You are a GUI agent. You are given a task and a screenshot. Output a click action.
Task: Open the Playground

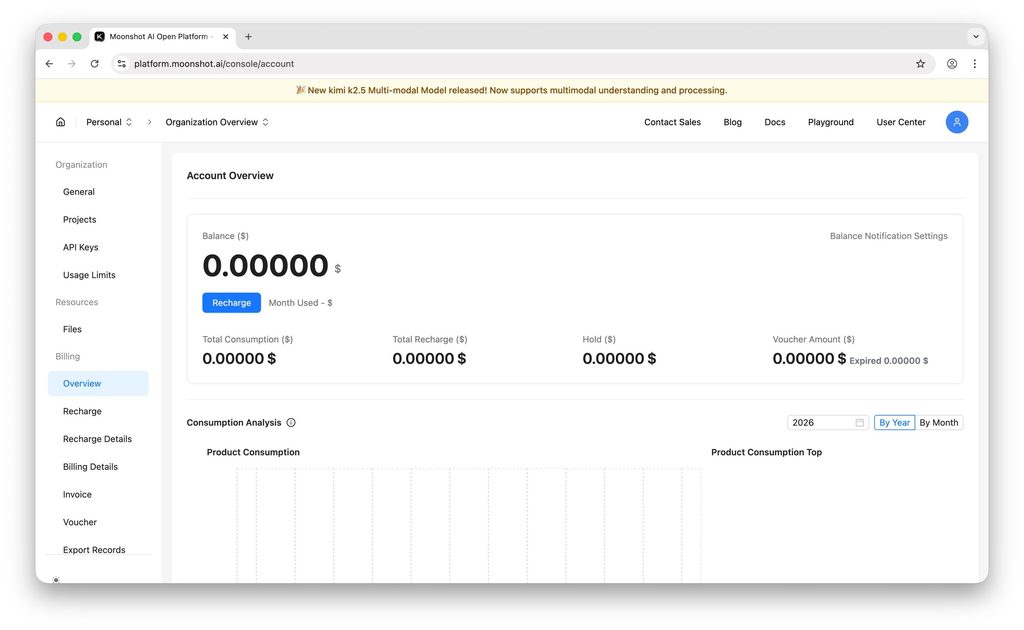point(830,122)
